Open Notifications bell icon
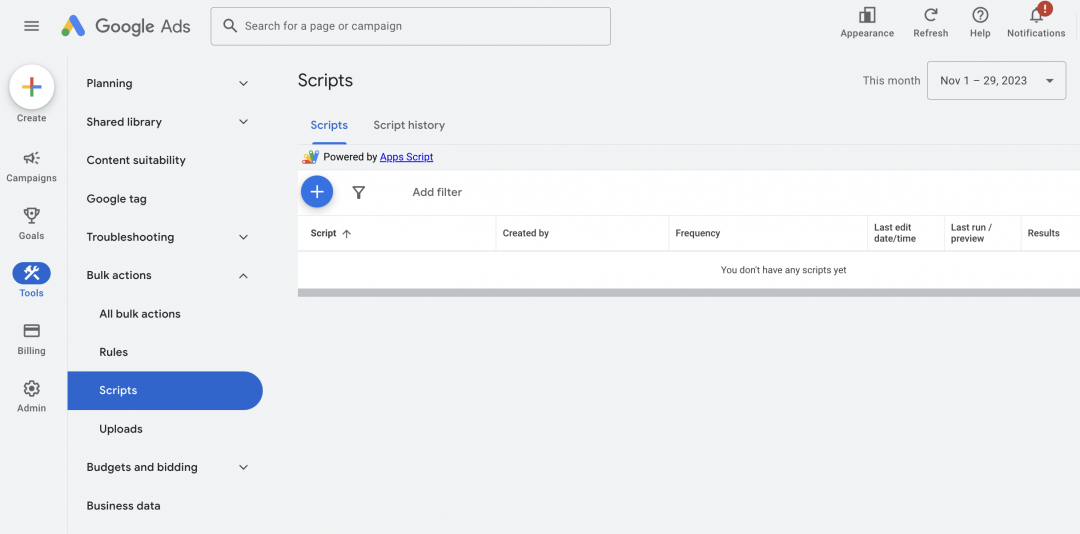Image resolution: width=1080 pixels, height=534 pixels. (x=1036, y=15)
